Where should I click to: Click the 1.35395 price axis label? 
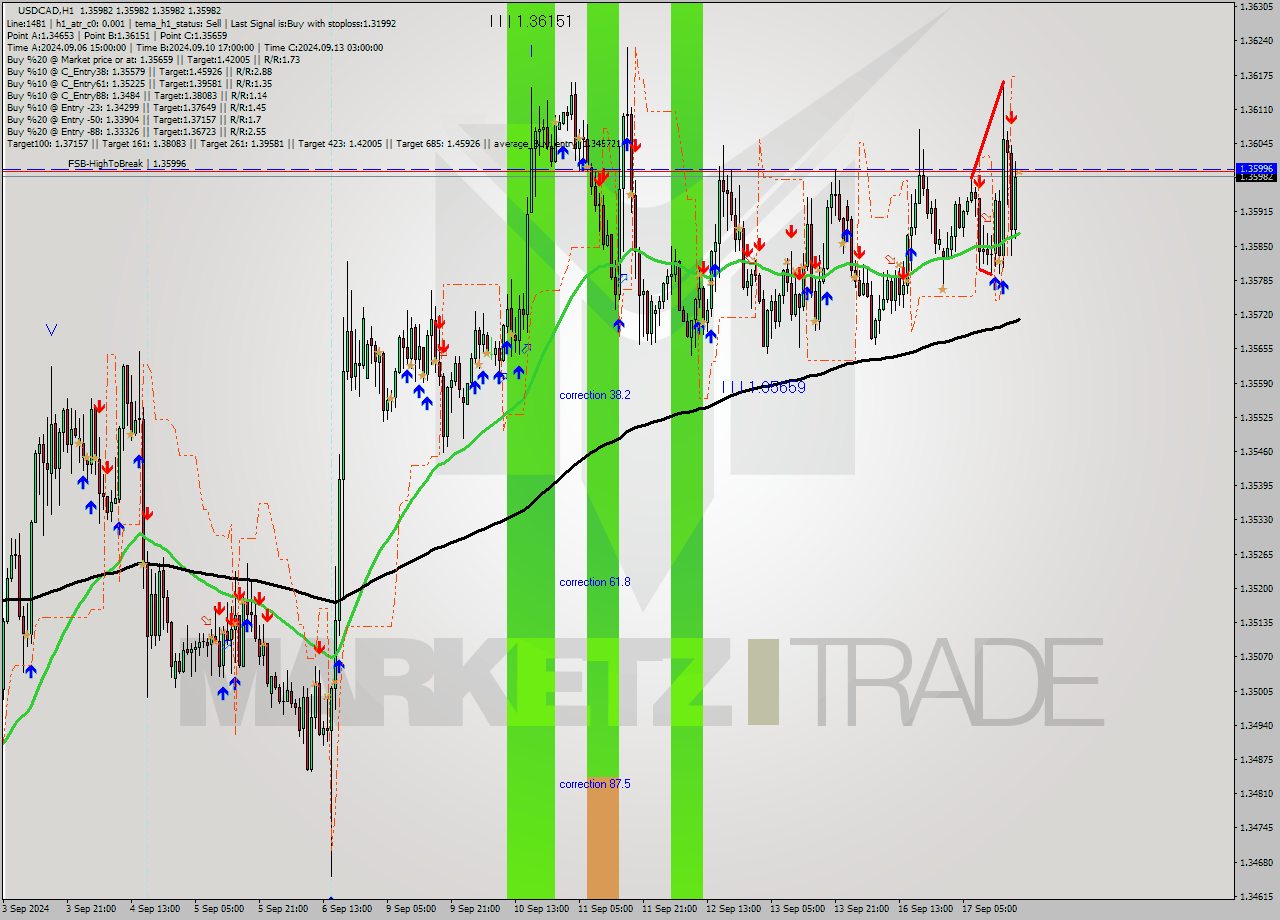point(1256,486)
